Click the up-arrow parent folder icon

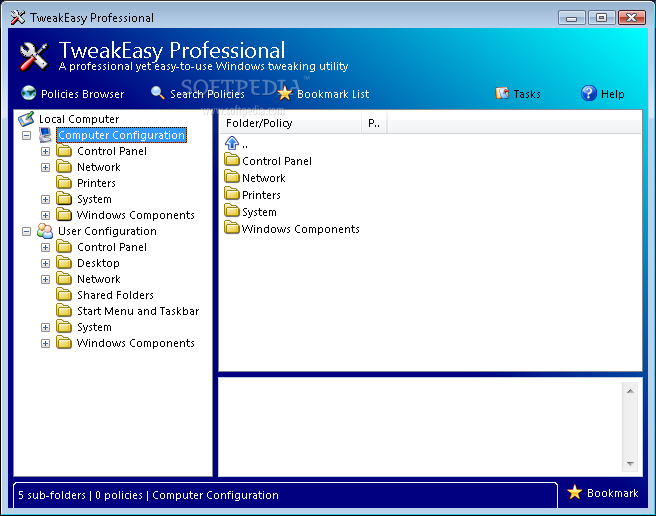pos(232,144)
